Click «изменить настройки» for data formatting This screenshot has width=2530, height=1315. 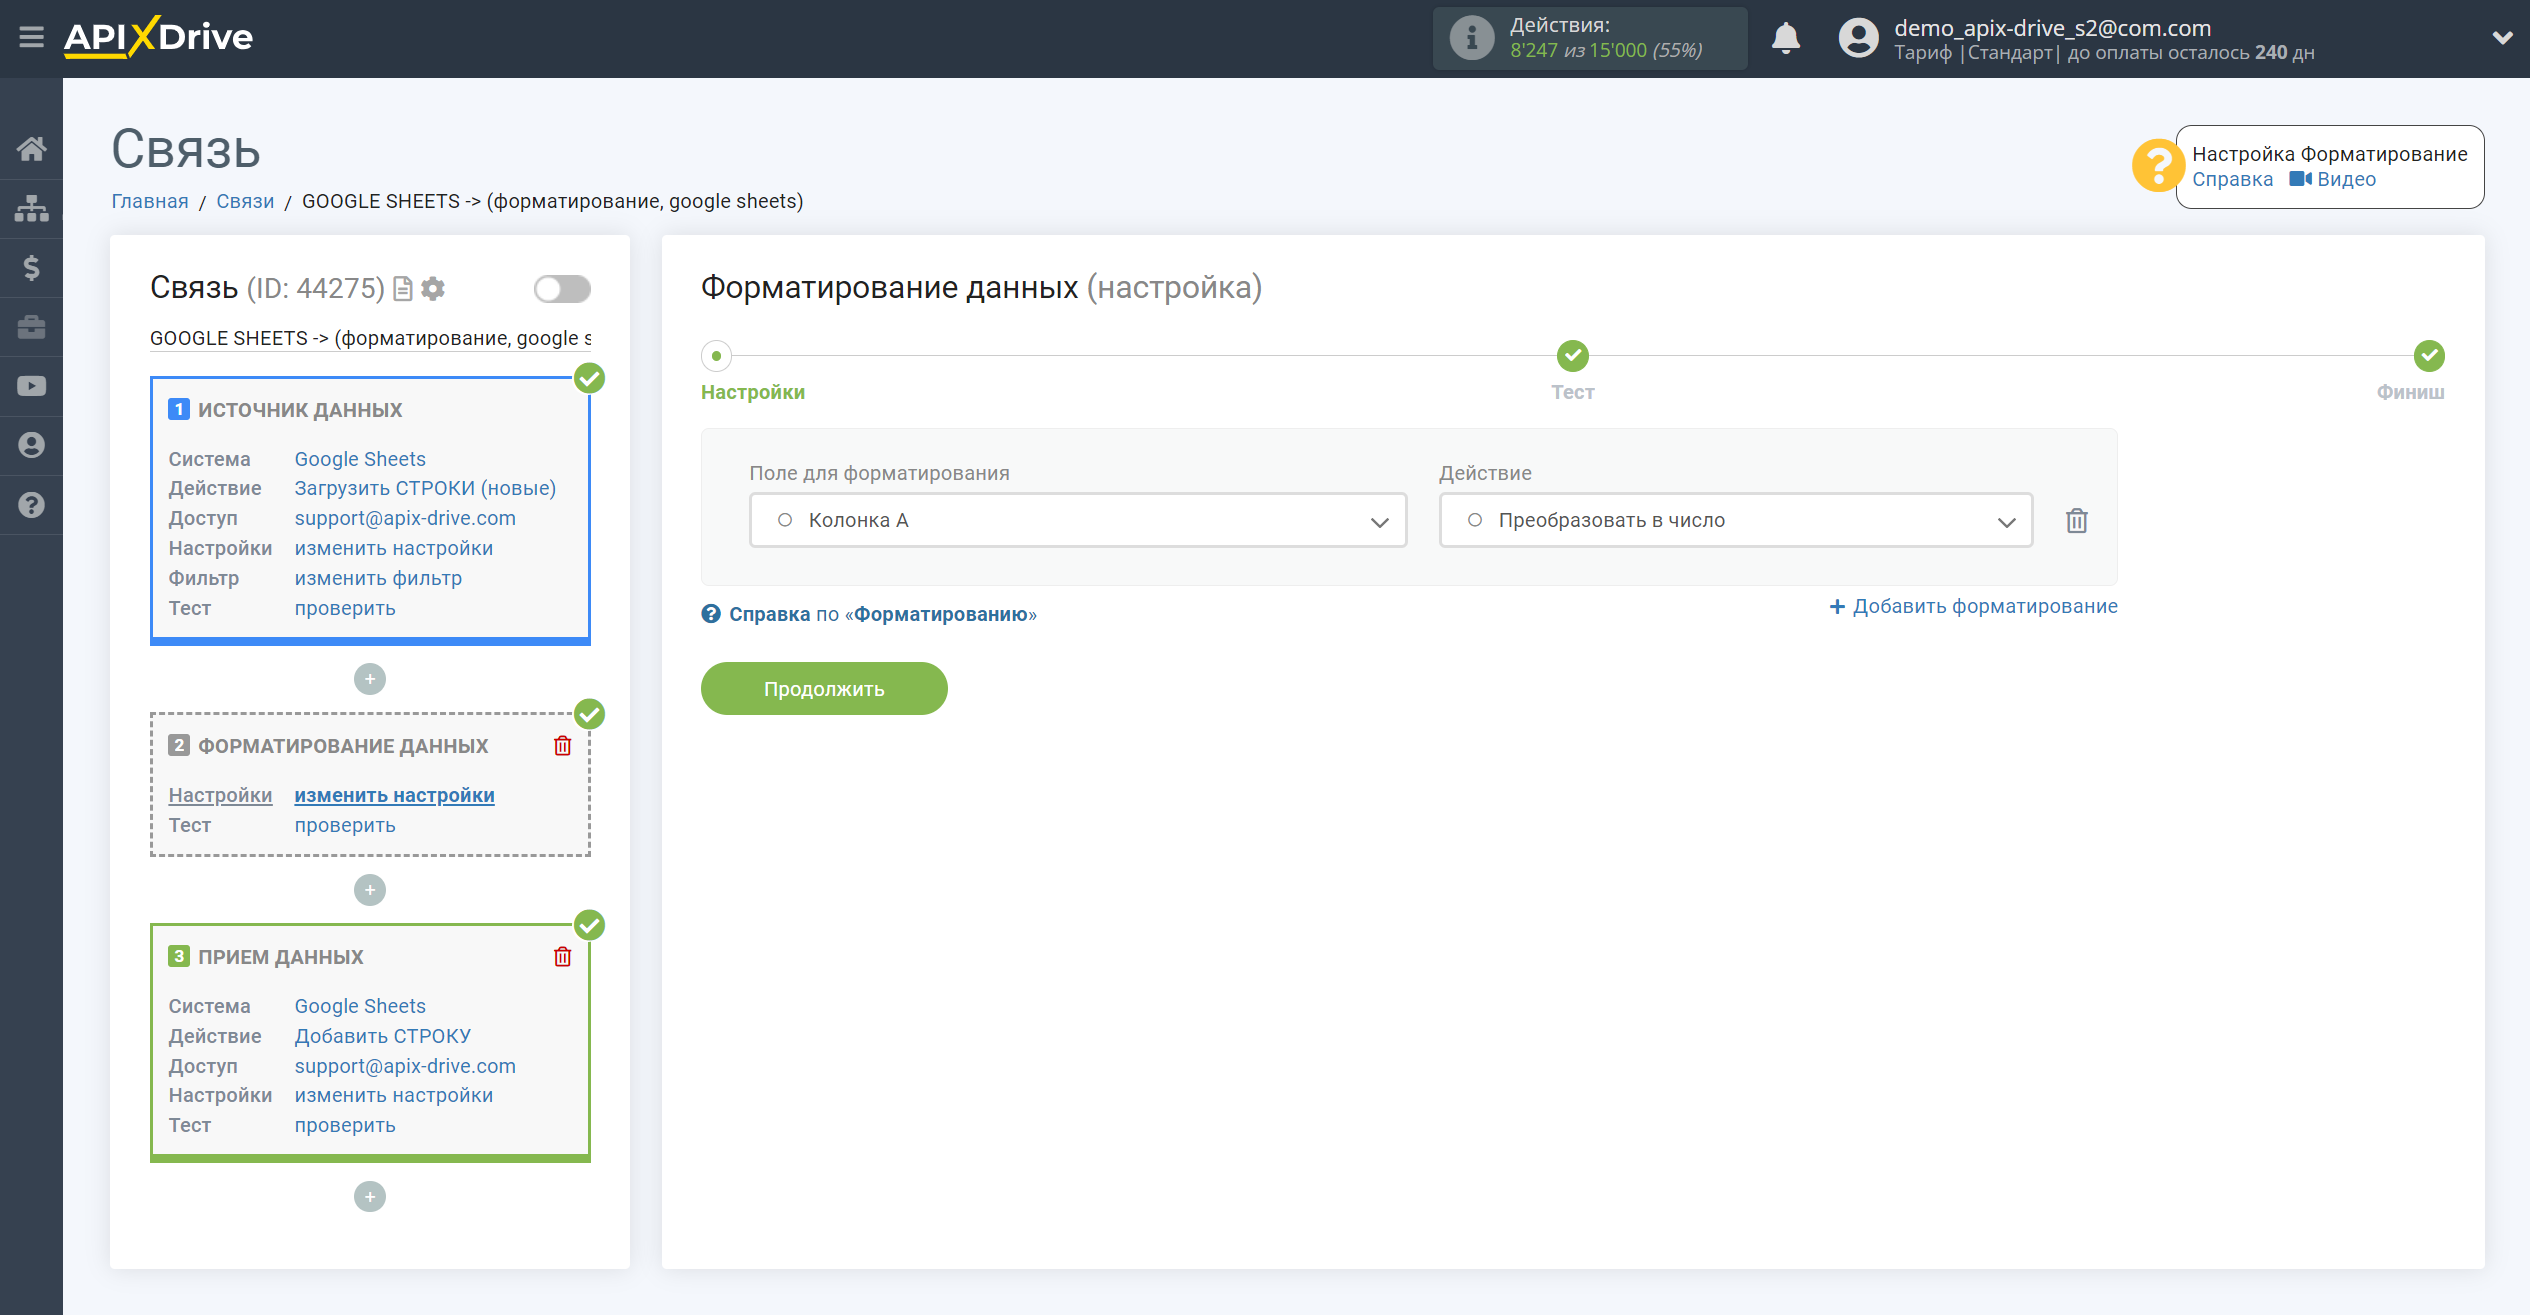point(393,795)
